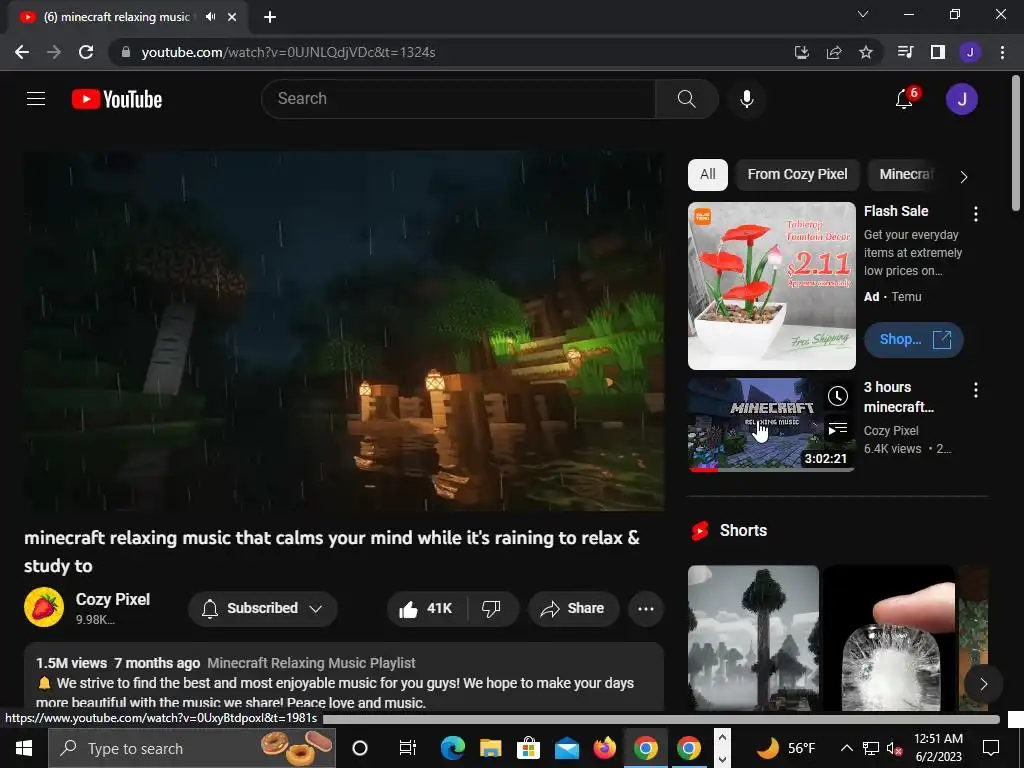Screen dimensions: 1024x768
Task: Mute the tab via speaker icon
Action: [210, 17]
